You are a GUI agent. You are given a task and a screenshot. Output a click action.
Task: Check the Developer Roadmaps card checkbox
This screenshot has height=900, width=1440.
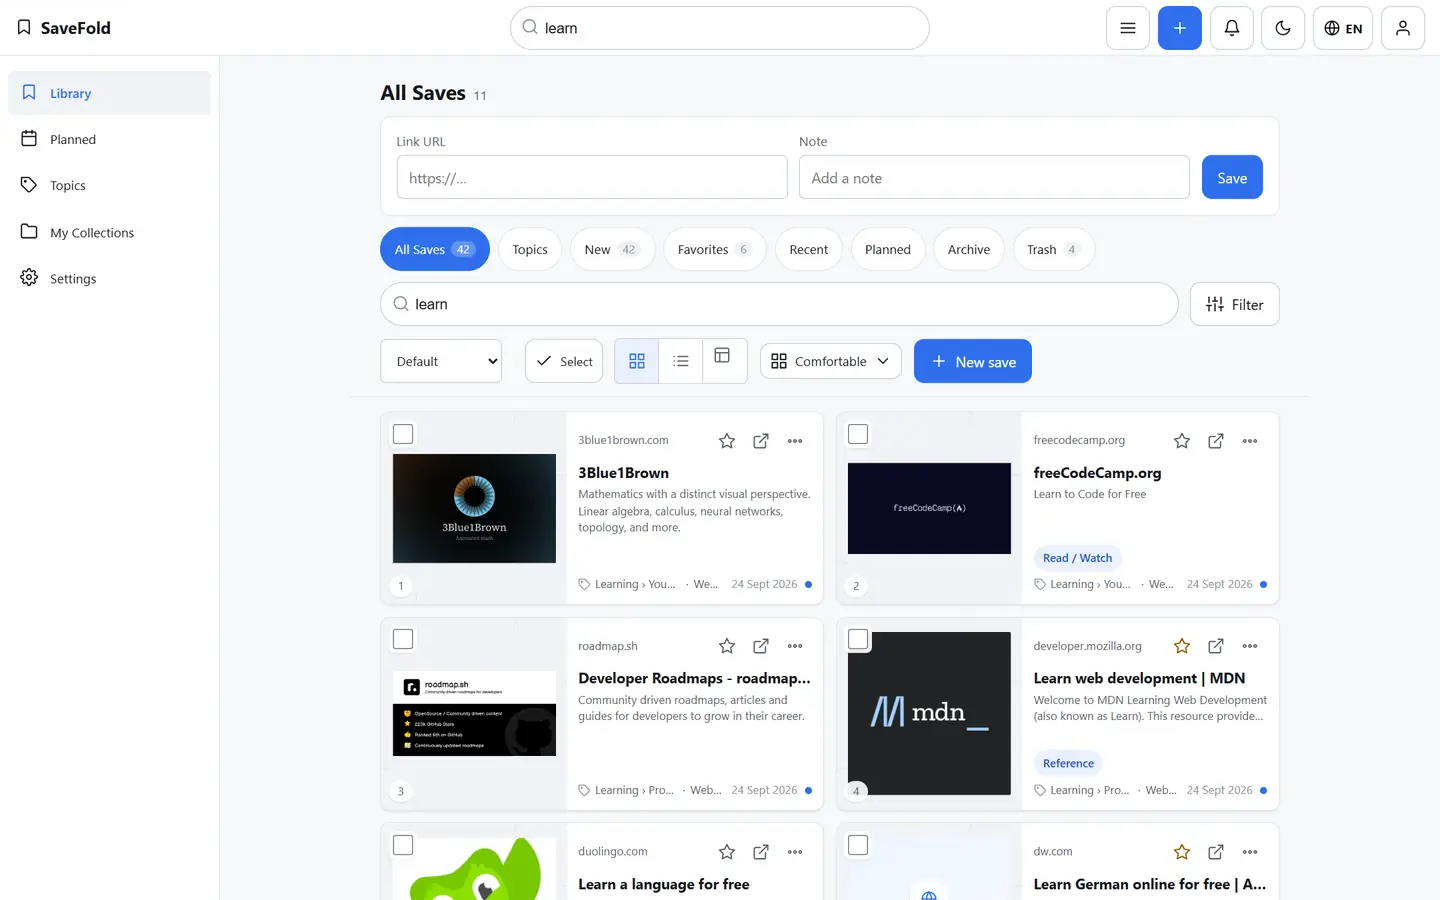click(x=403, y=639)
